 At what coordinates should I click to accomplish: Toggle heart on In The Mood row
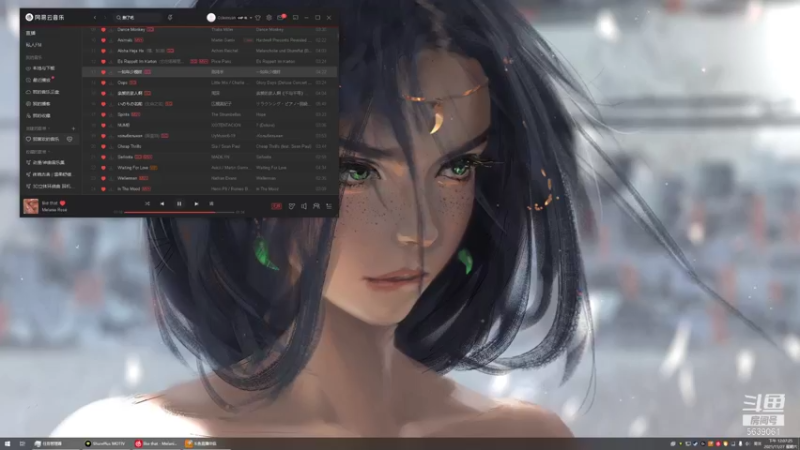pyautogui.click(x=104, y=189)
